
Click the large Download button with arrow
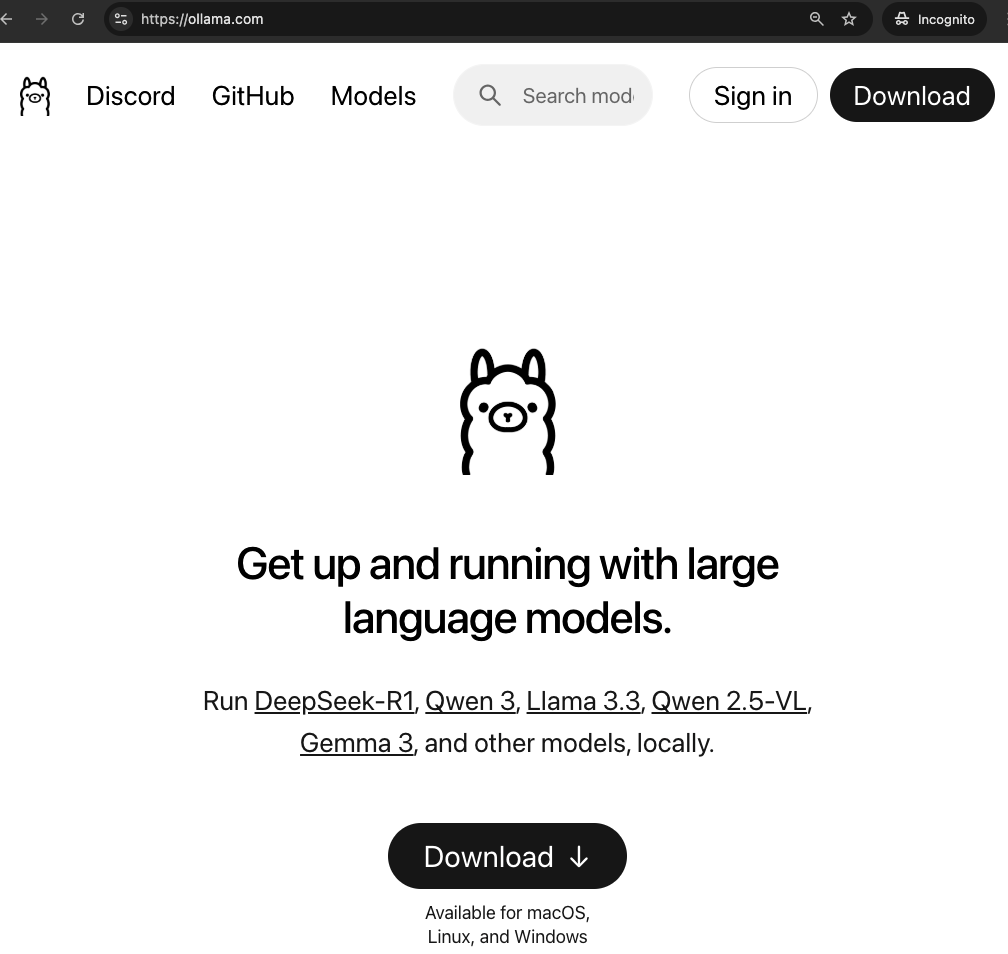507,856
